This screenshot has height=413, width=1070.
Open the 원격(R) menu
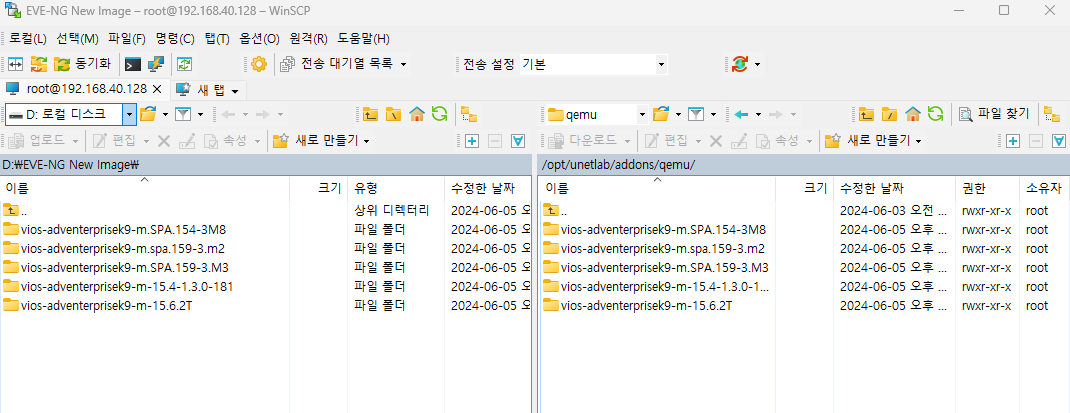[x=308, y=38]
